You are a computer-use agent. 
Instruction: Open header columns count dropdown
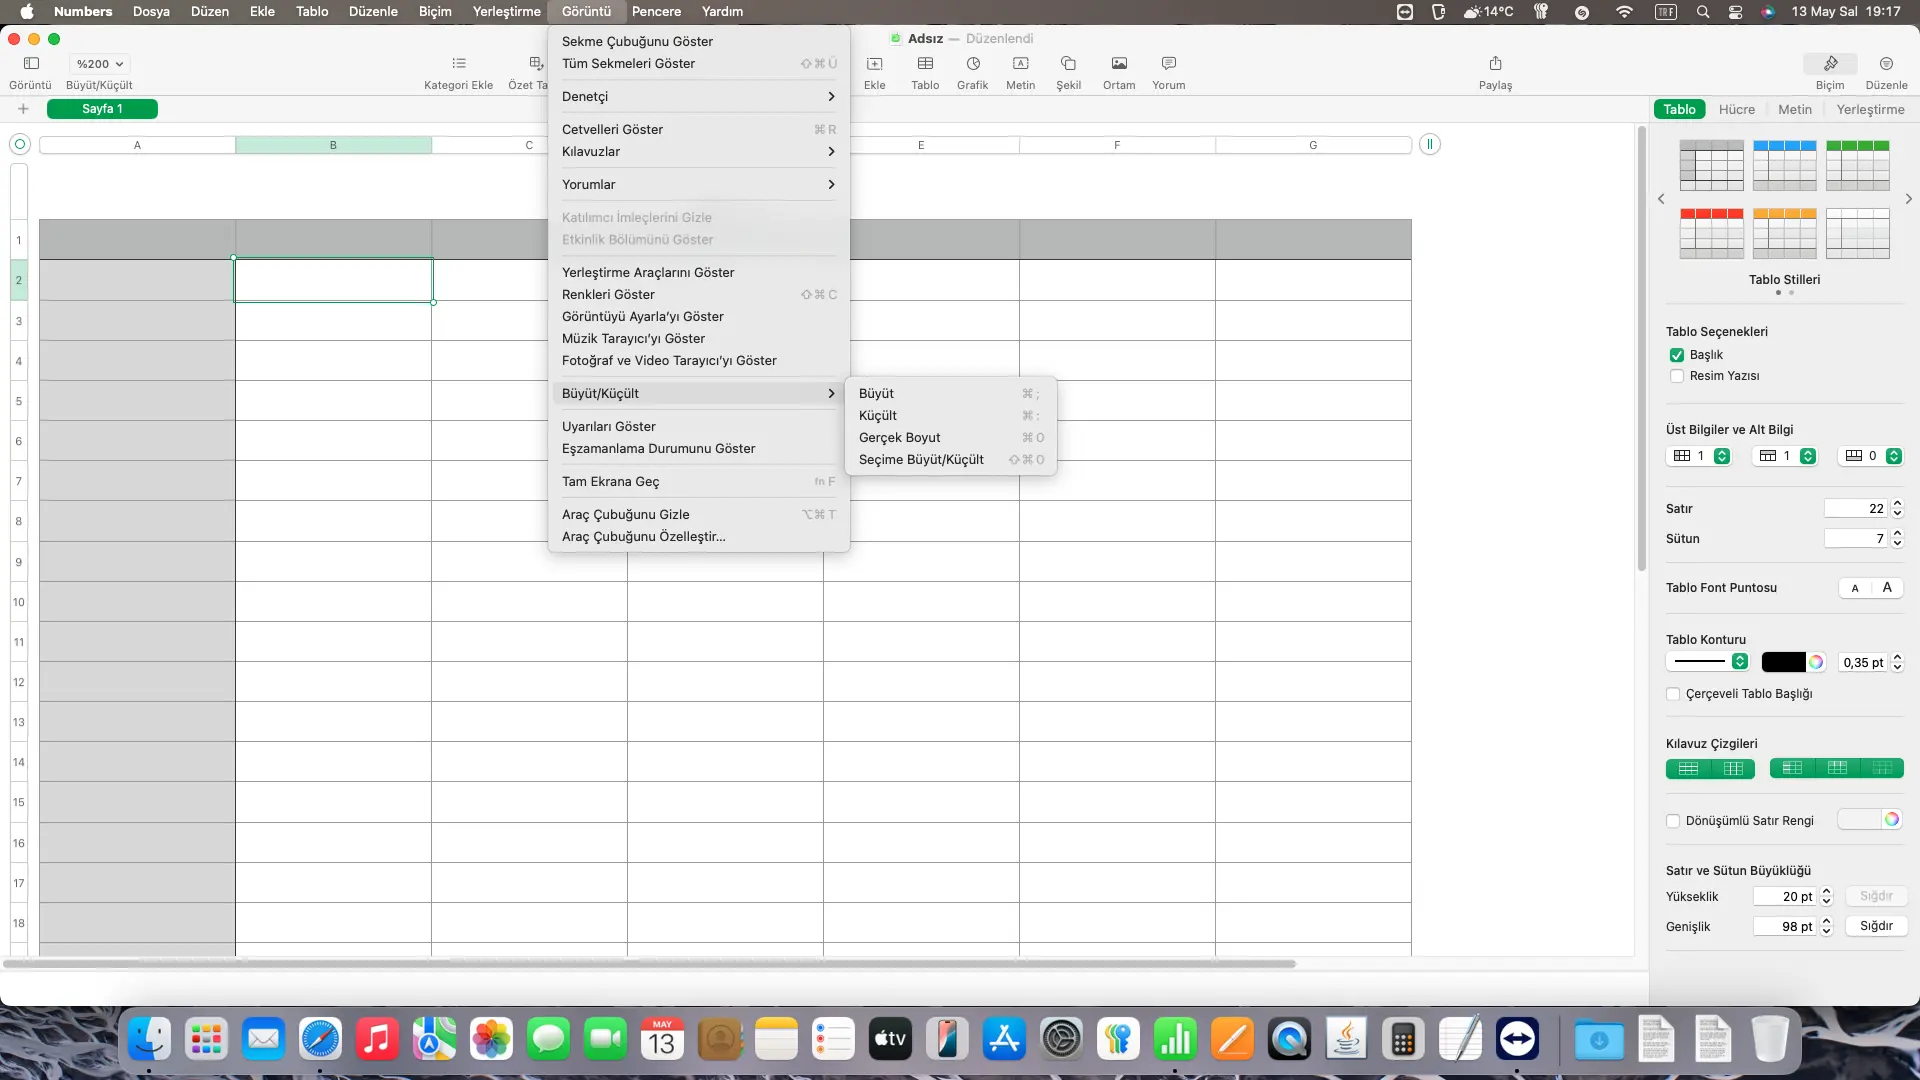(x=1698, y=456)
